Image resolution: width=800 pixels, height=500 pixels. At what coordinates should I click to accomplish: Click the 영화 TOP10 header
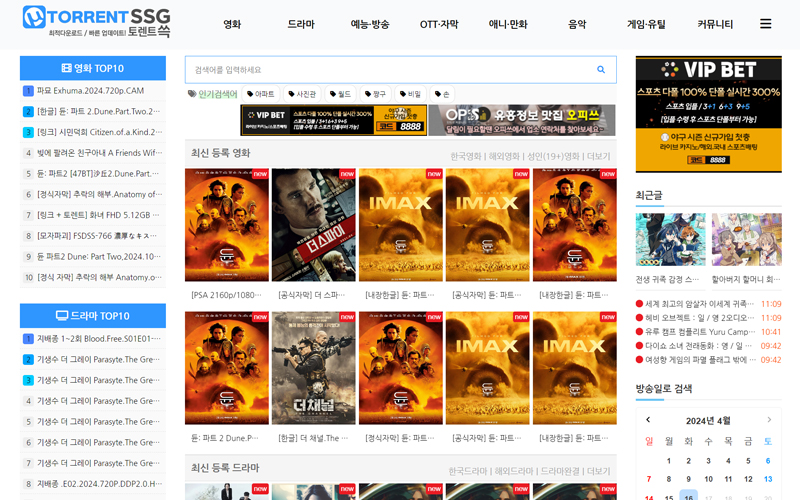(x=93, y=68)
